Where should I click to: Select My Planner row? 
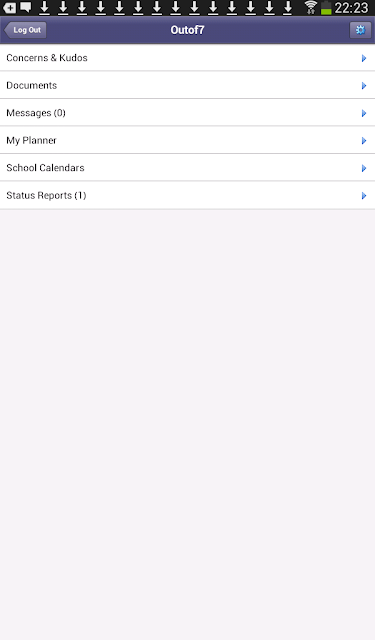[x=187, y=140]
